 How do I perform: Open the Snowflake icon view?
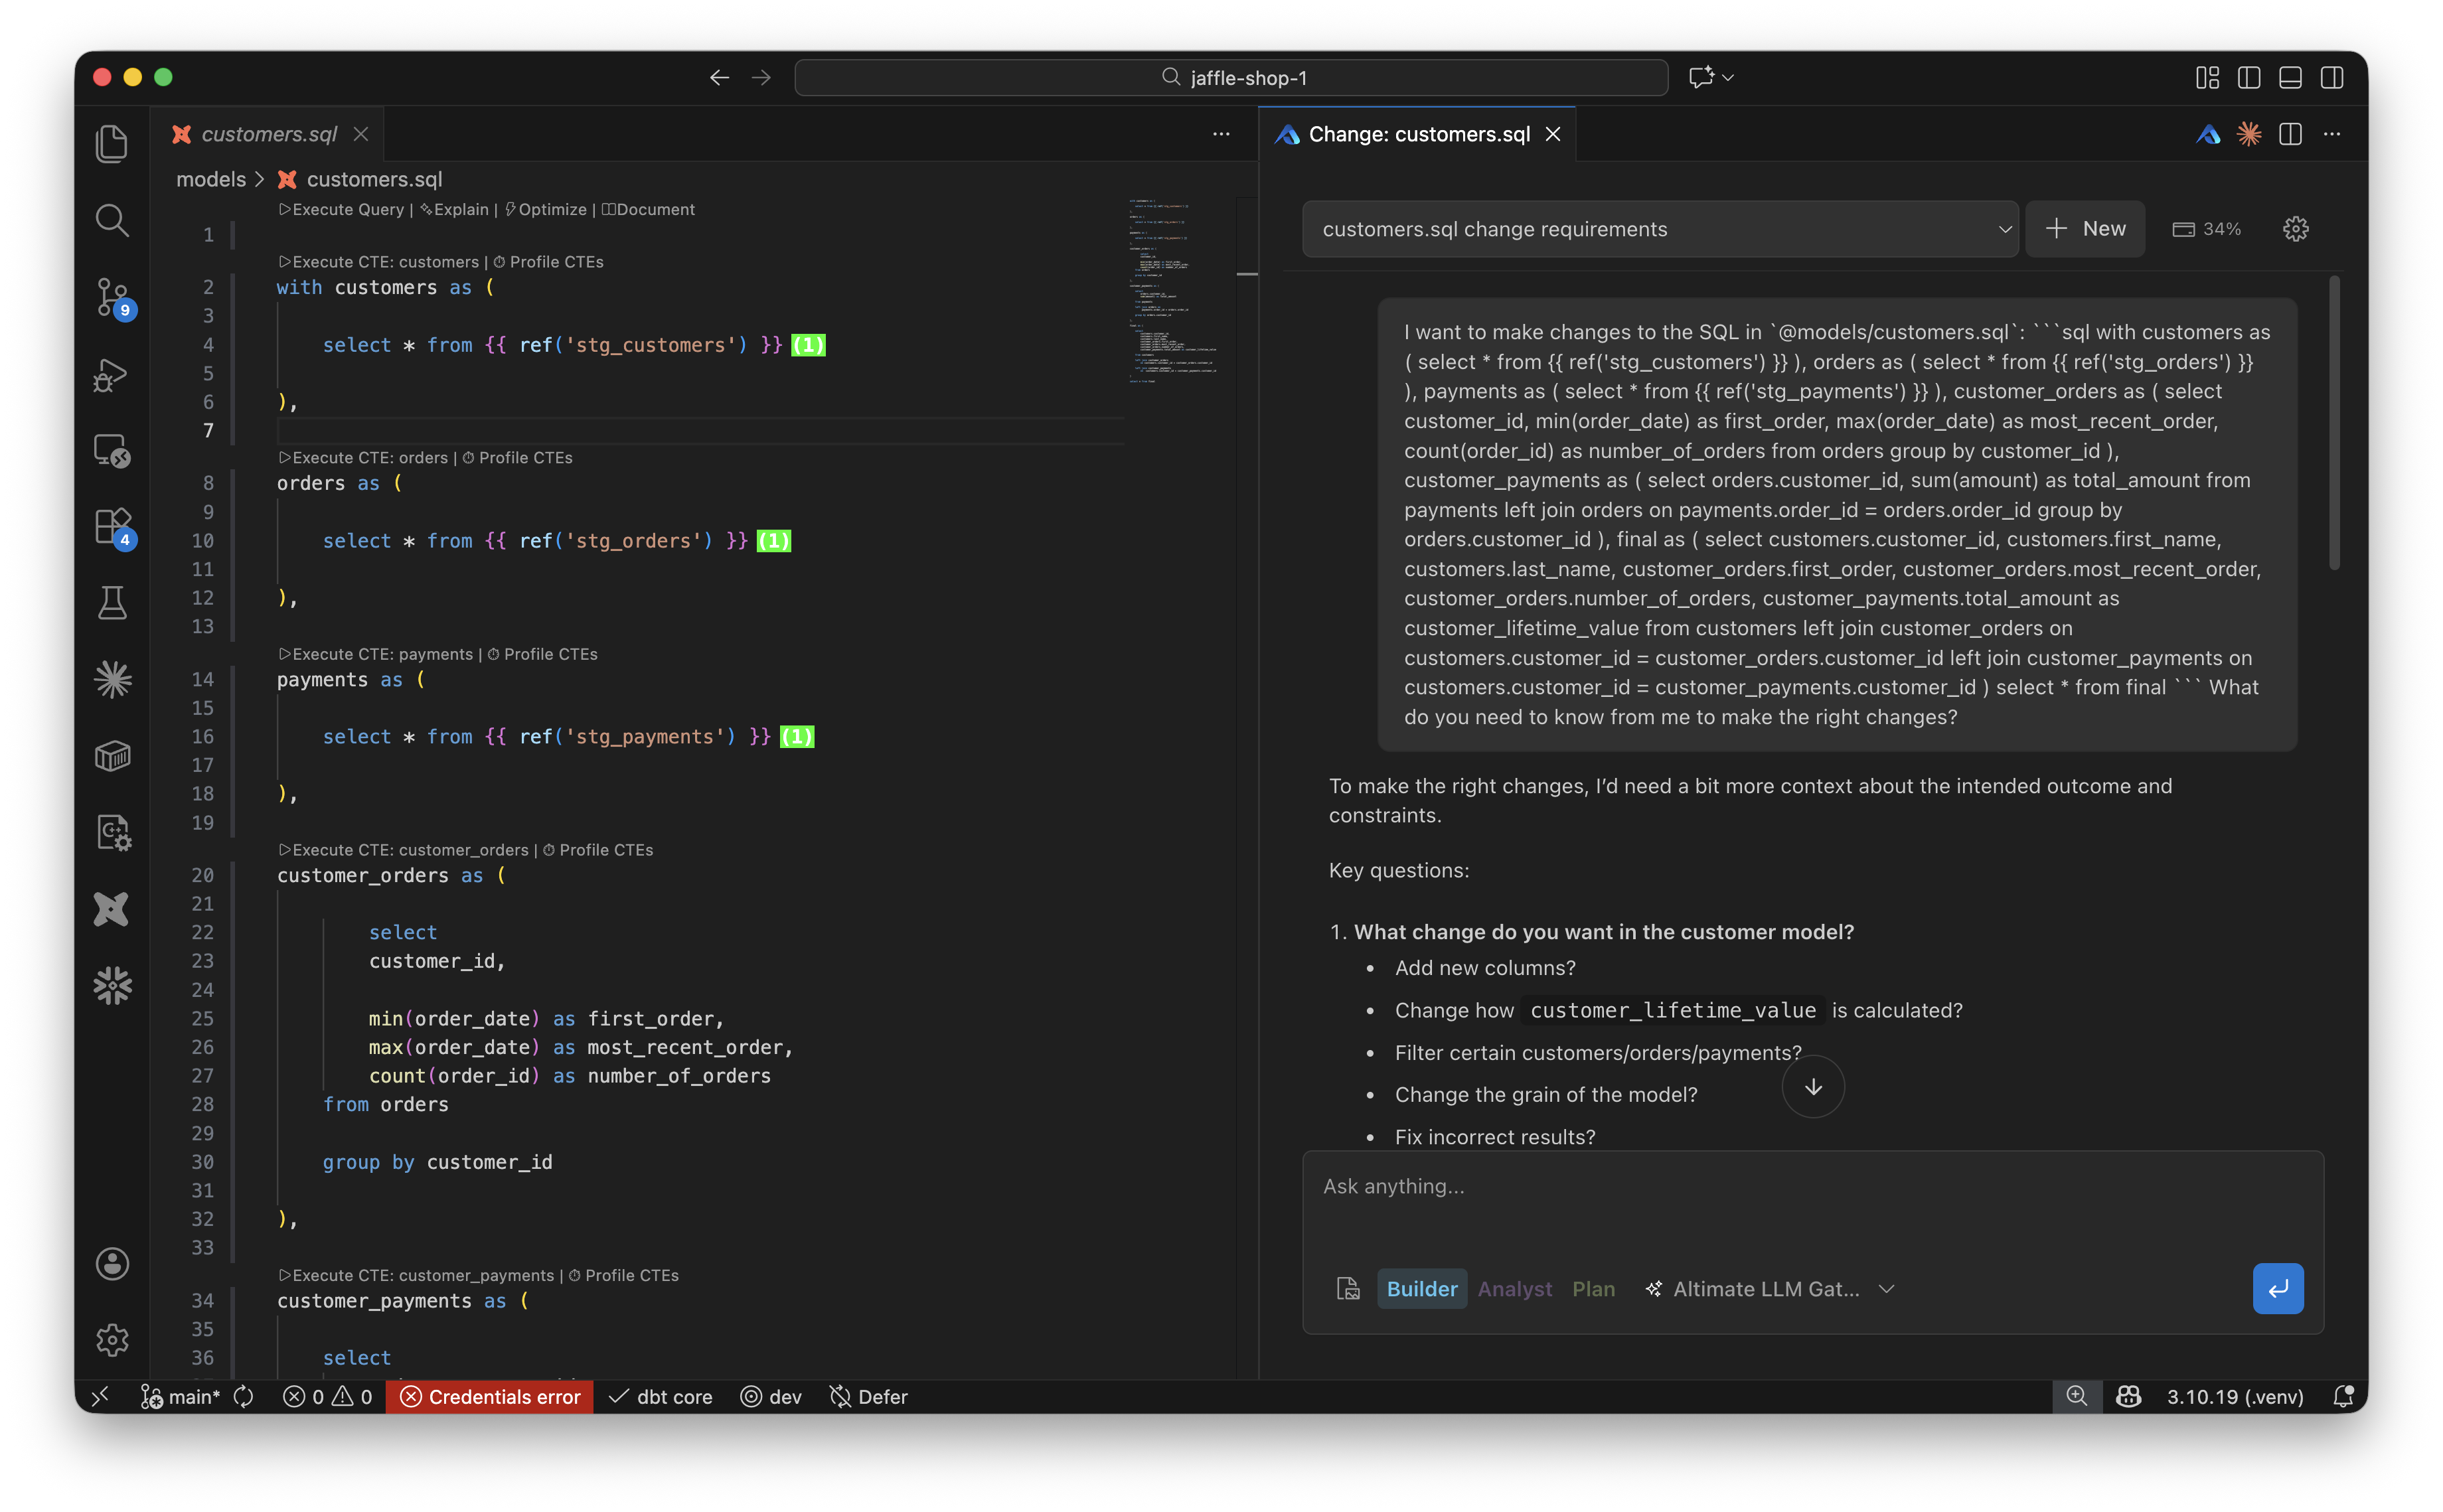click(x=112, y=986)
